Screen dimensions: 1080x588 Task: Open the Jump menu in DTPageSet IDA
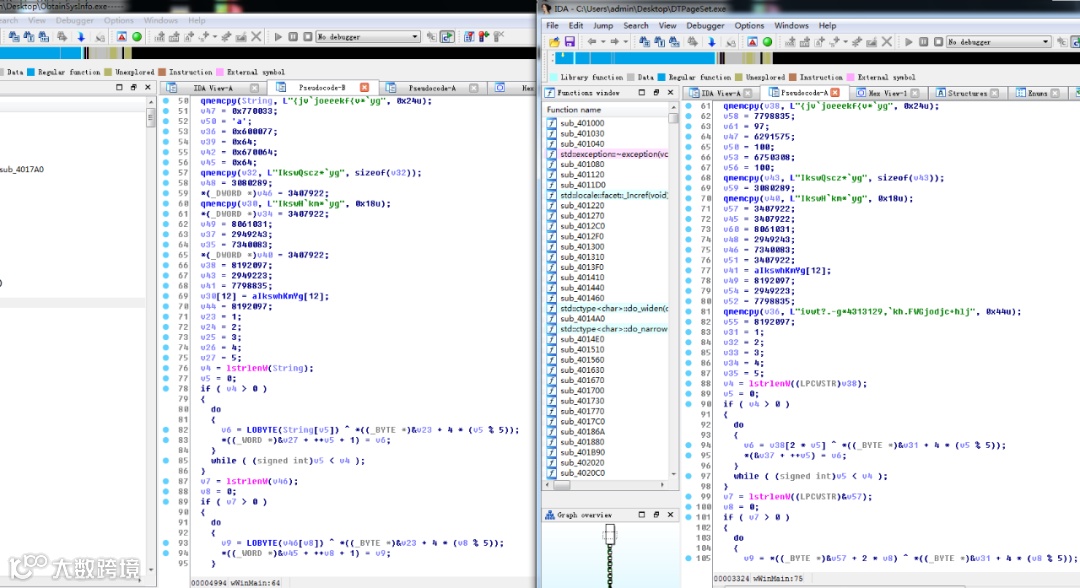pyautogui.click(x=603, y=25)
